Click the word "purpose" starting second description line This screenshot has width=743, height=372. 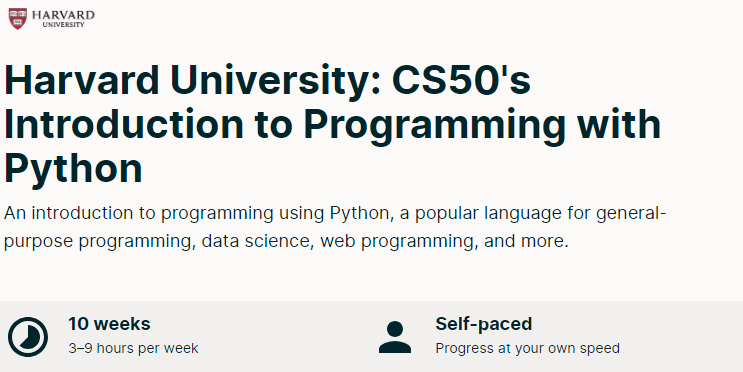tap(39, 243)
